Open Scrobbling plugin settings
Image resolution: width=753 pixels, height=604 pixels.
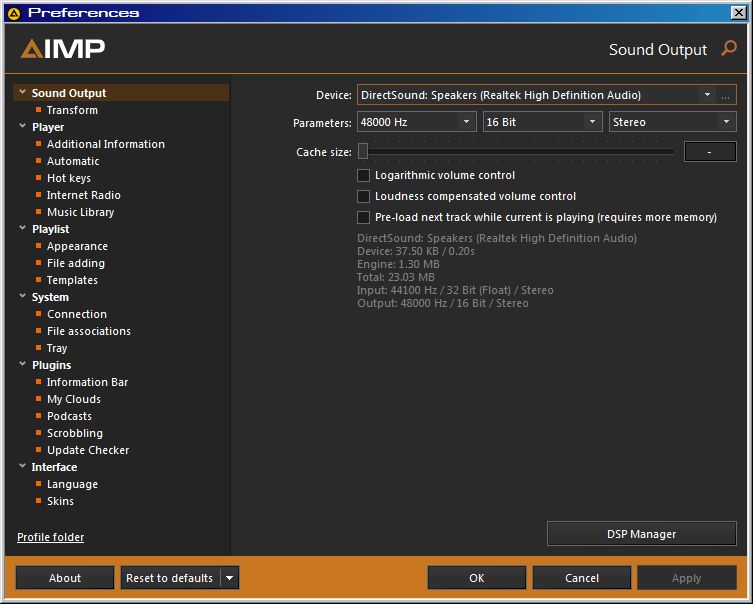[x=75, y=433]
